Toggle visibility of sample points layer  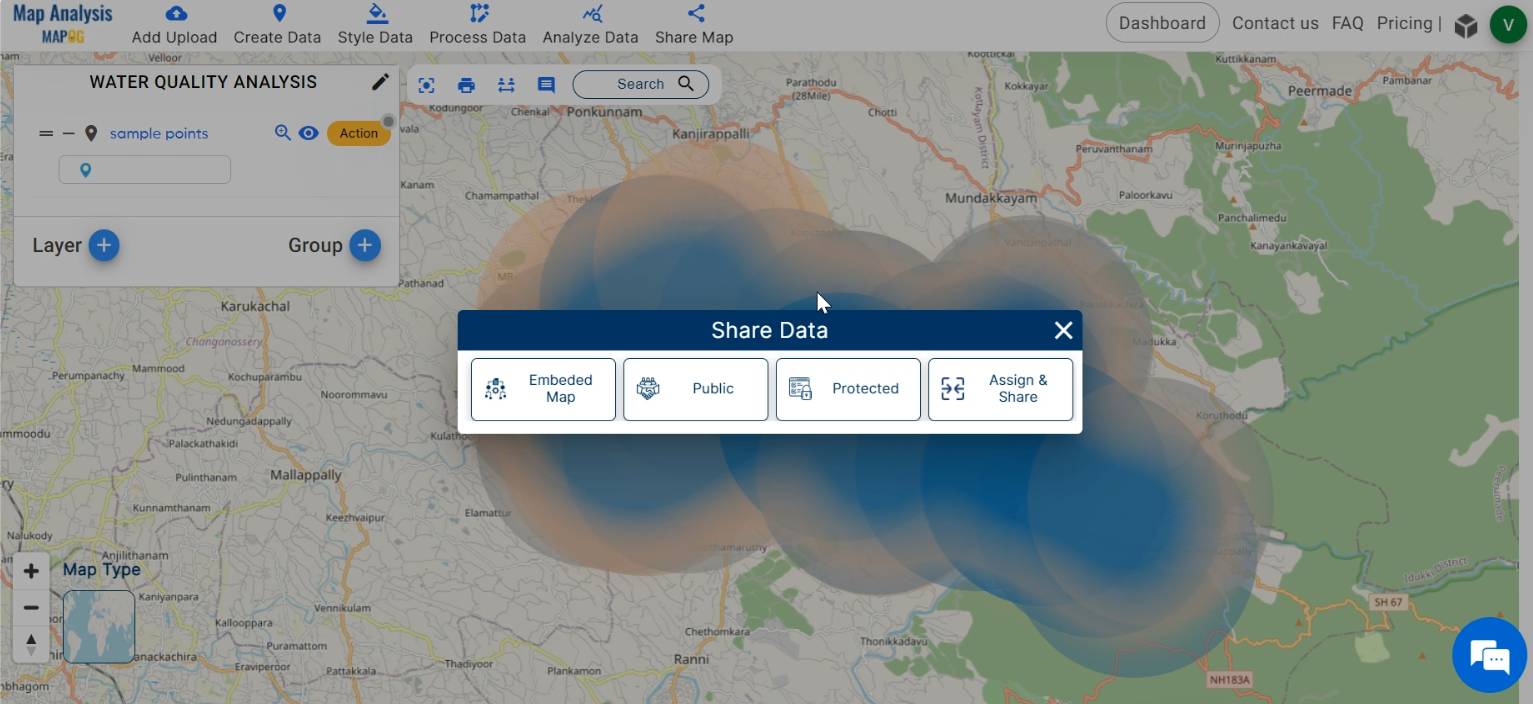(x=308, y=133)
